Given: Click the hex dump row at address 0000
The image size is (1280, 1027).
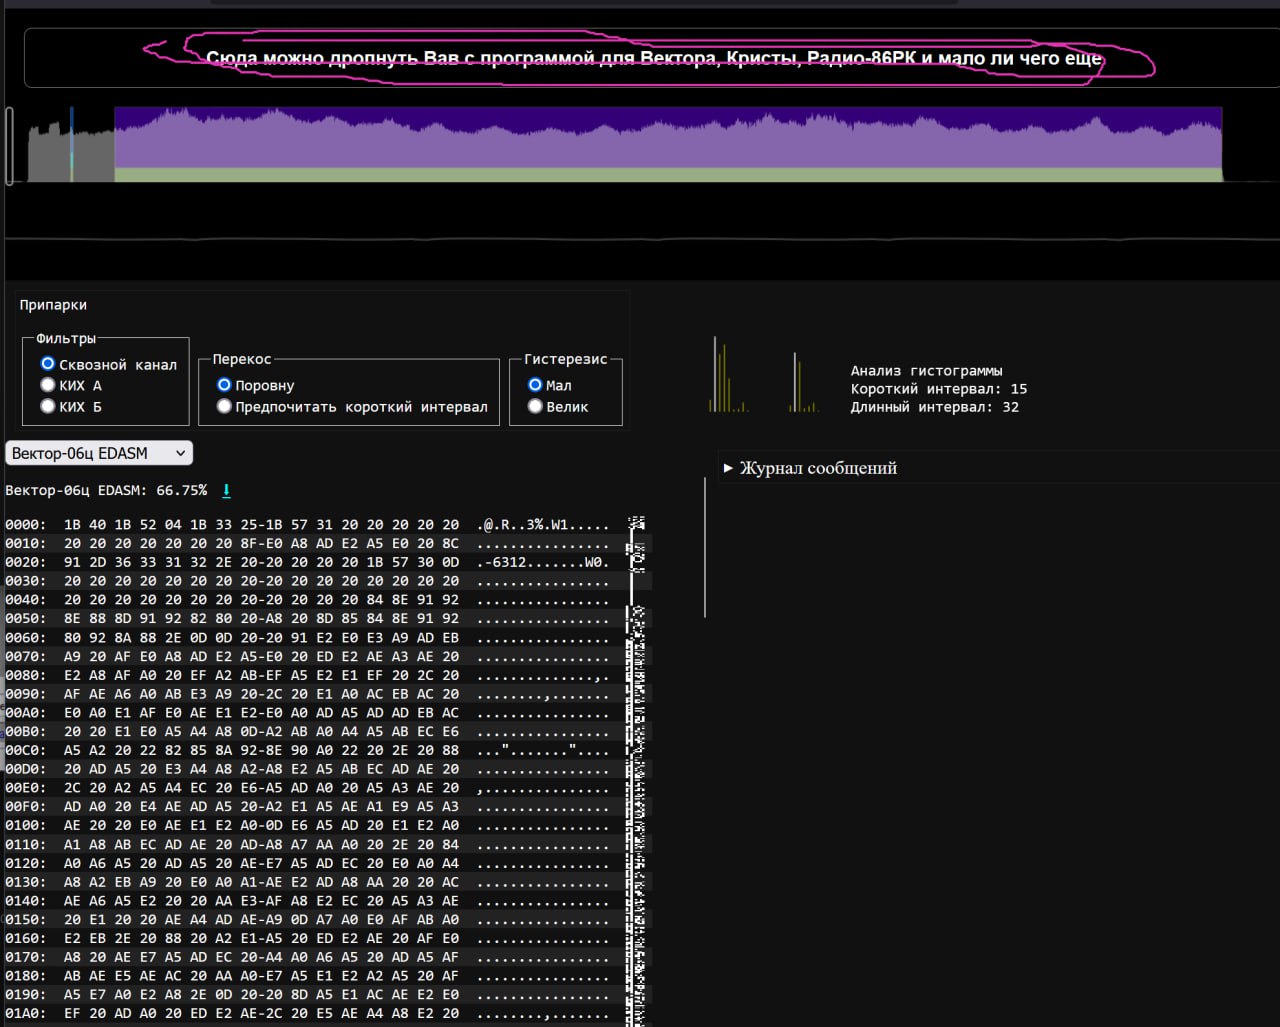Looking at the screenshot, I should [x=232, y=525].
